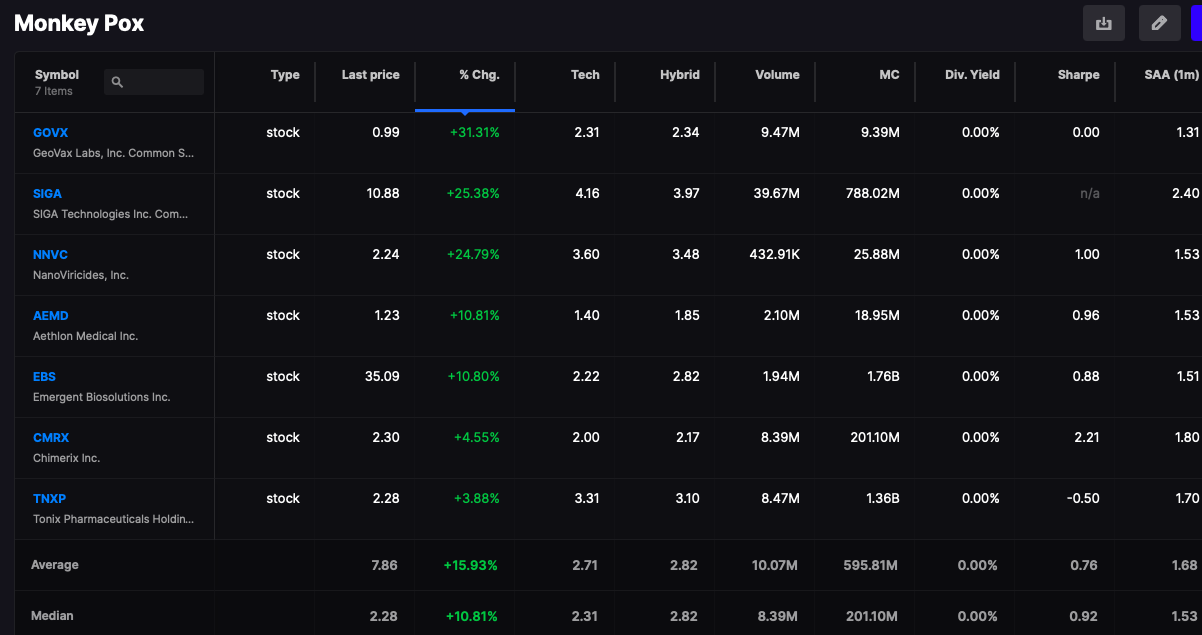Click NanoViricides, Inc. company name
The height and width of the screenshot is (635, 1202).
point(81,275)
